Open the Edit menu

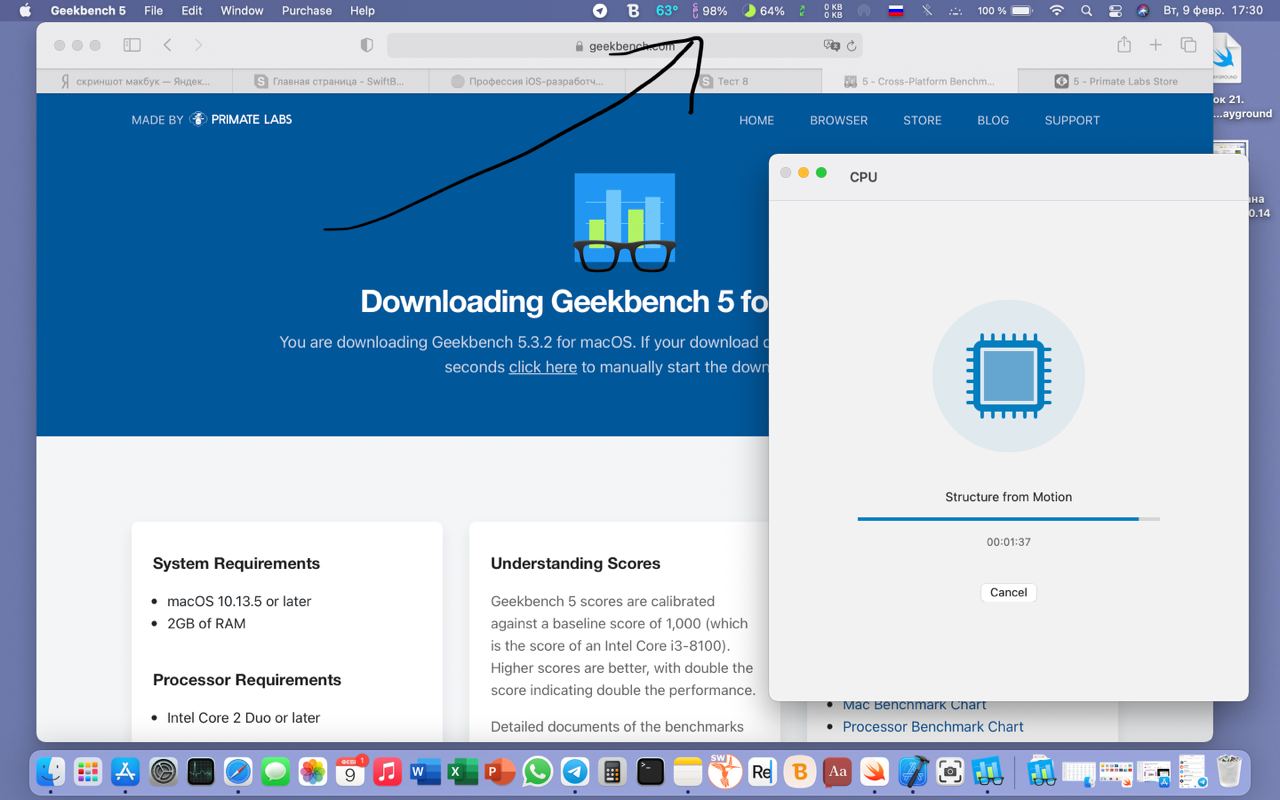pos(192,10)
